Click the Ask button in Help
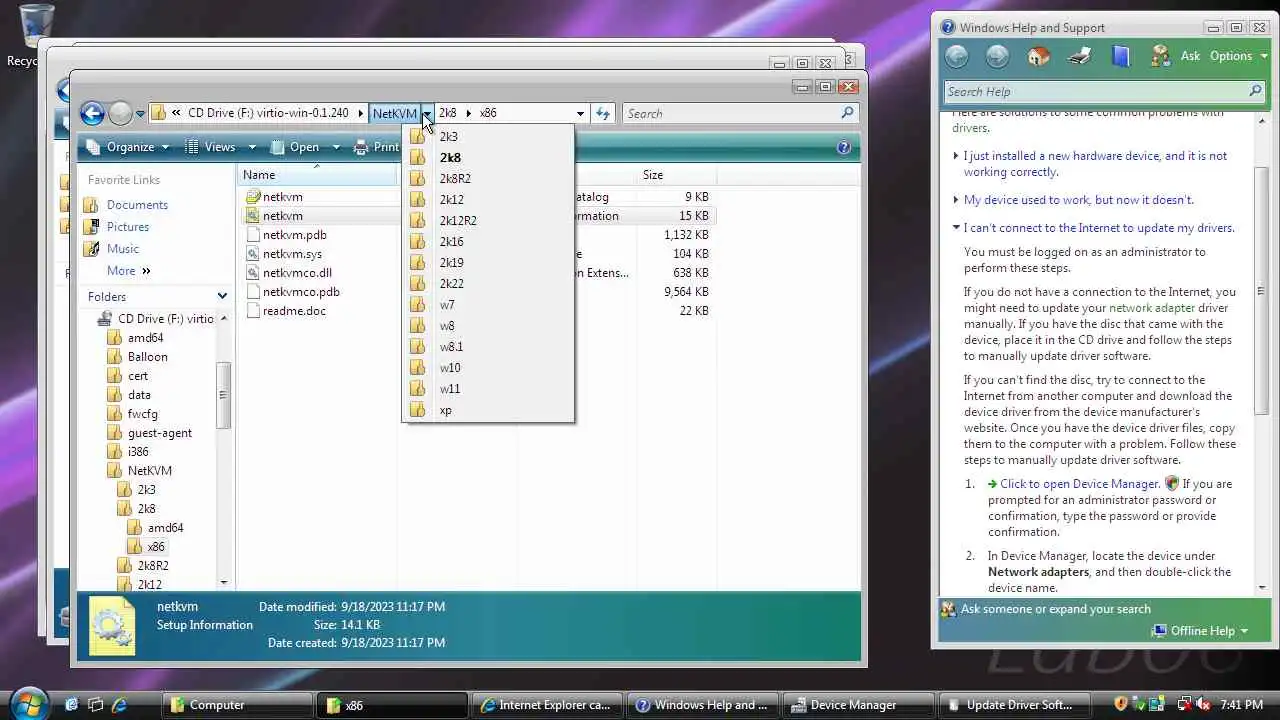 coord(1176,56)
